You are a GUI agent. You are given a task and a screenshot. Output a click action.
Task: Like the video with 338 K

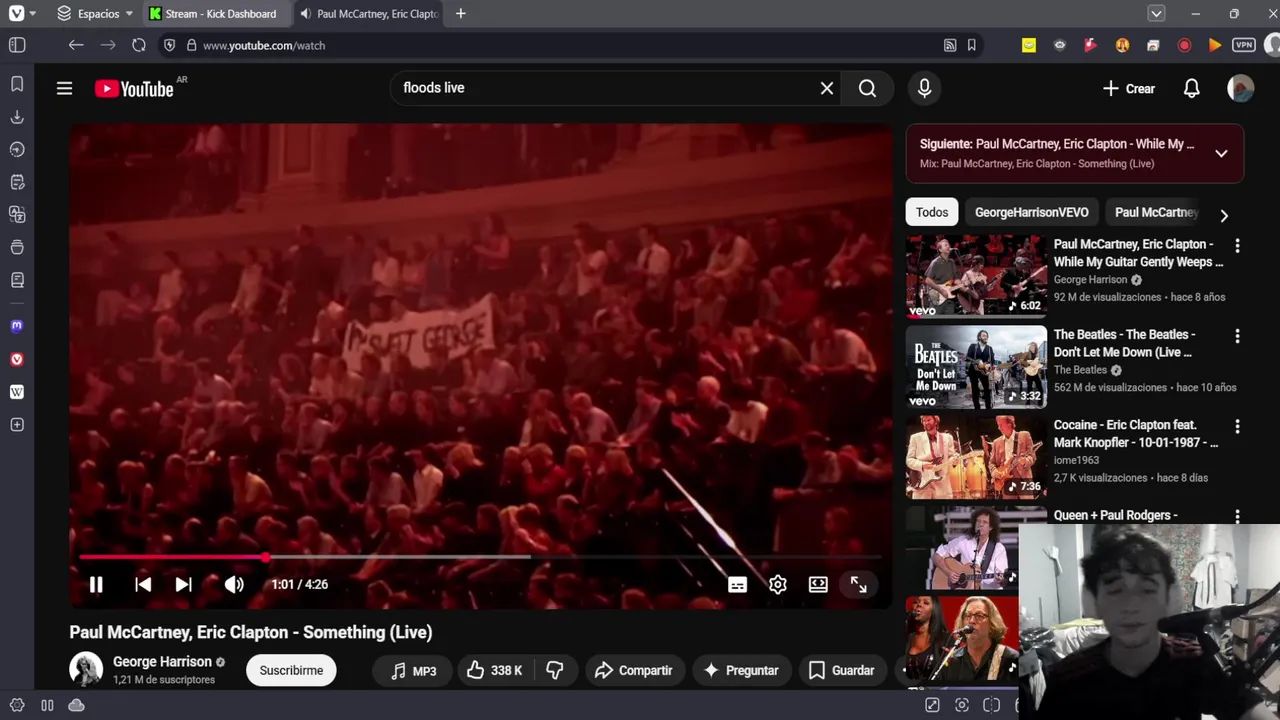point(494,670)
